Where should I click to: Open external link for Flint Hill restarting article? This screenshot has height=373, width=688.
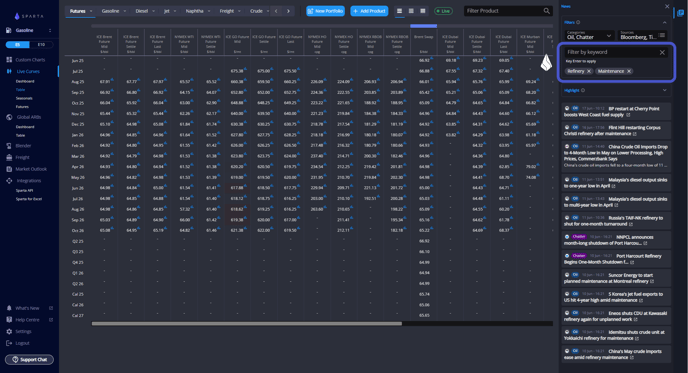coord(634,134)
